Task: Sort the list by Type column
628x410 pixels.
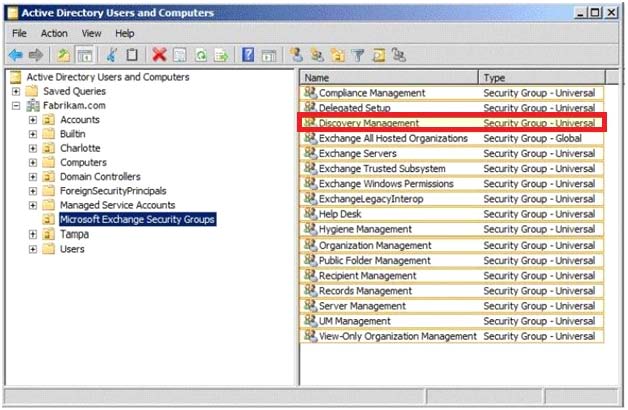Action: coord(542,77)
